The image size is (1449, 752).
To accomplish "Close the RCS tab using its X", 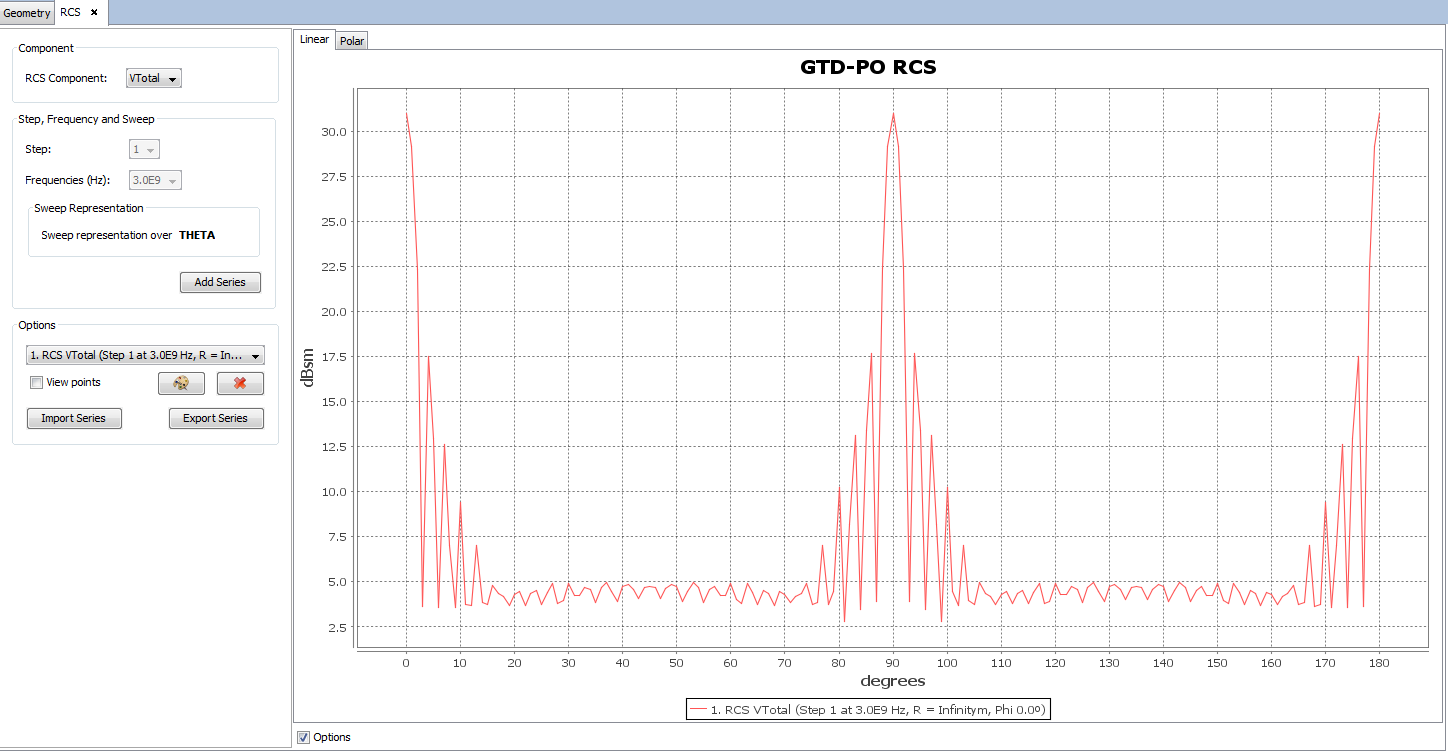I will [x=94, y=12].
